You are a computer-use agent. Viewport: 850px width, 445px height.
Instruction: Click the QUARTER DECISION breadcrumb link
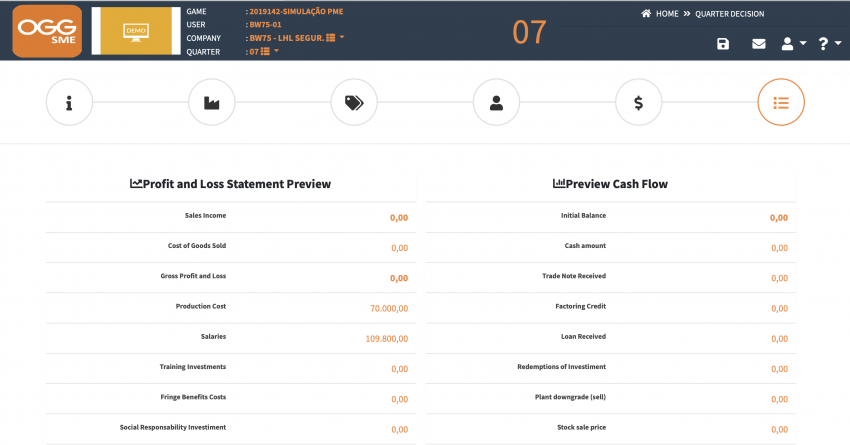(x=730, y=14)
